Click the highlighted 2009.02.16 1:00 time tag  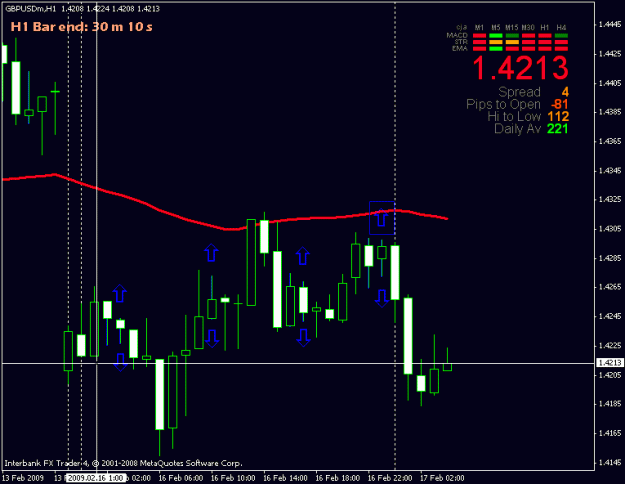point(95,478)
